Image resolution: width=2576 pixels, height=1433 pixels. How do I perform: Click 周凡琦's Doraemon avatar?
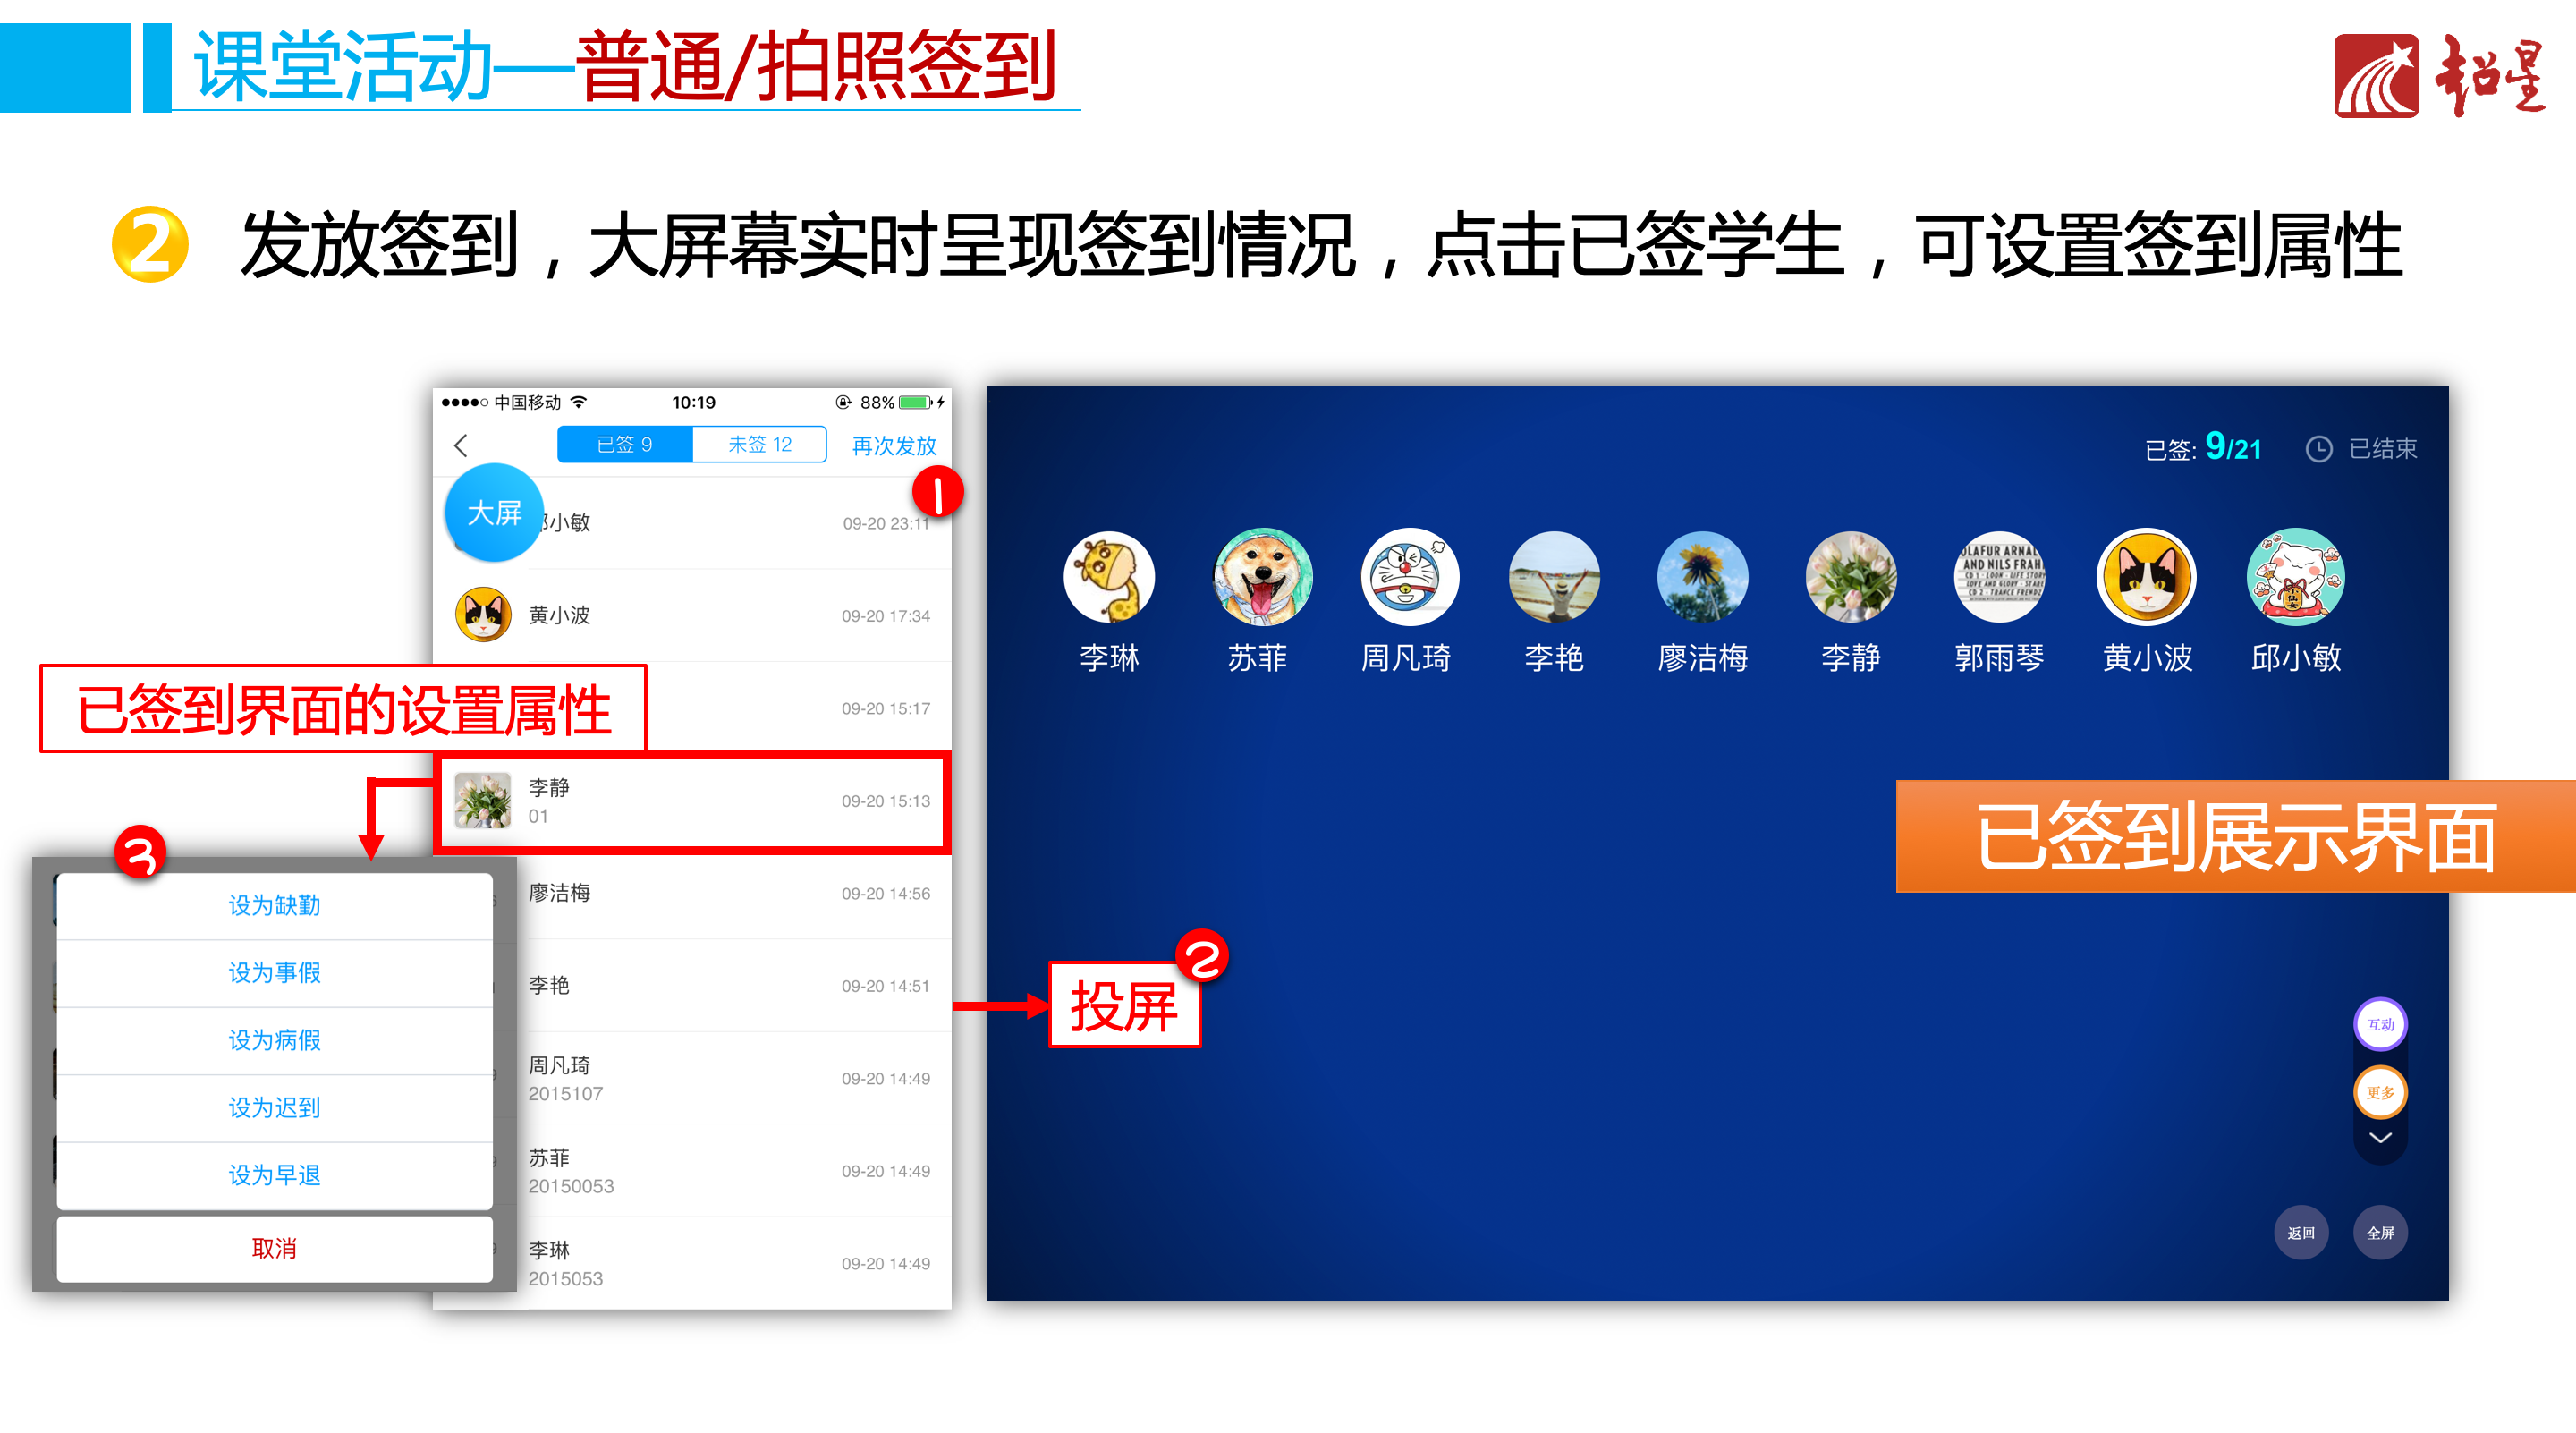point(1409,578)
